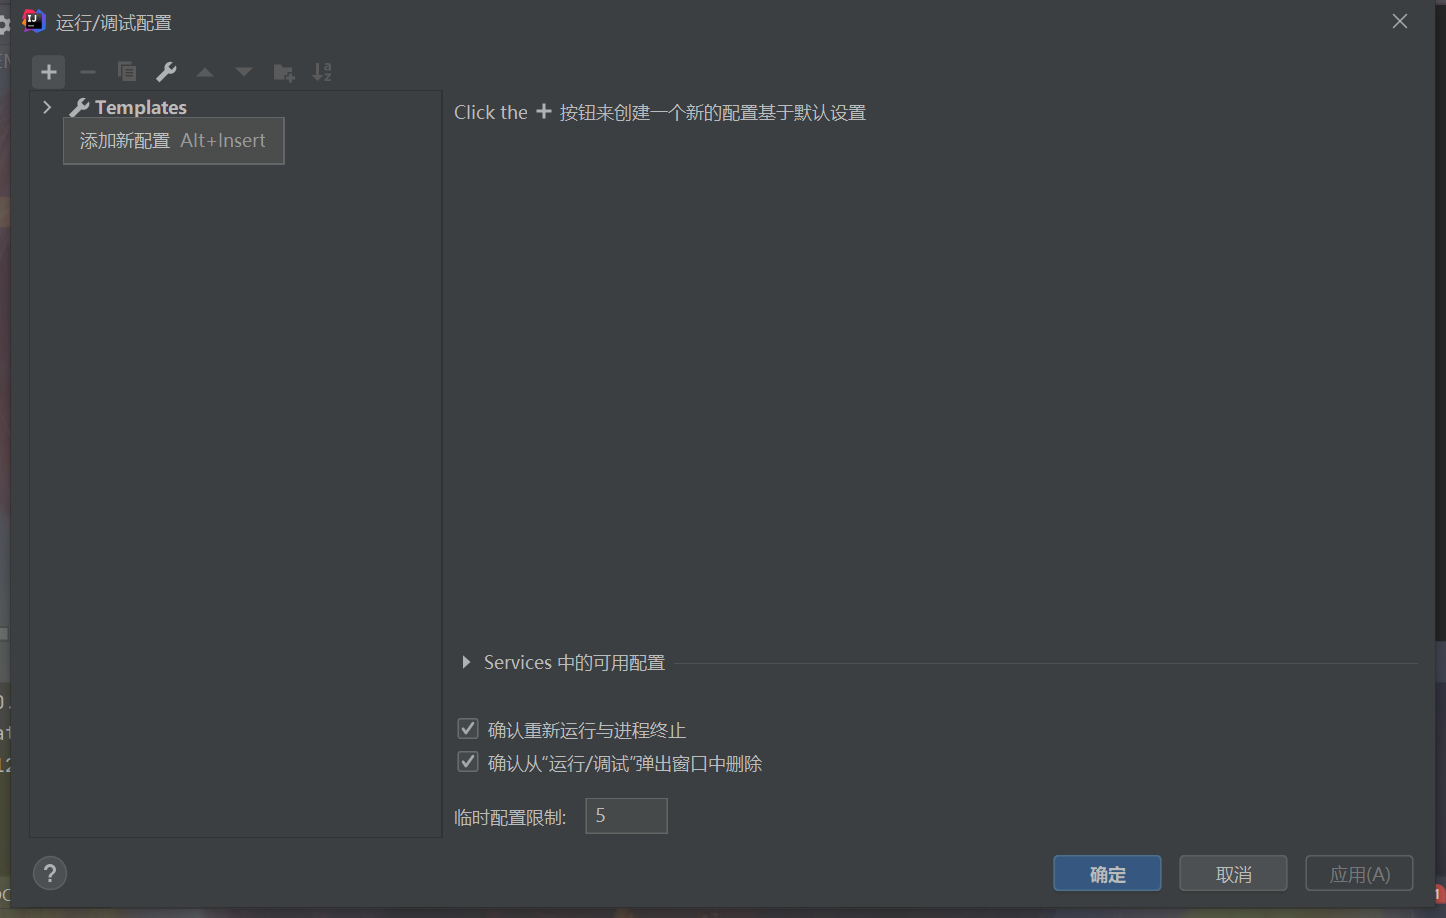The image size is (1446, 918).
Task: Click the 确定 button
Action: coord(1107,873)
